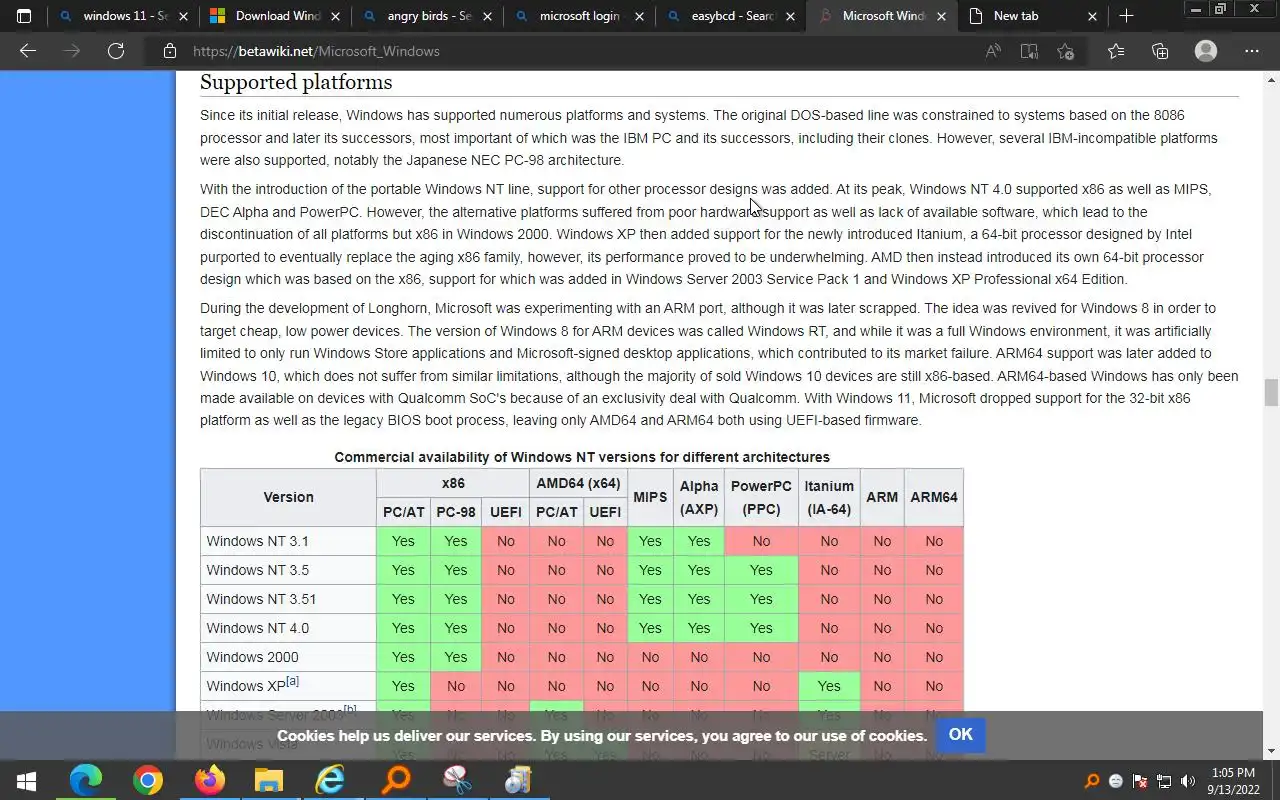Open the user profile menu
1280x800 pixels.
click(1206, 51)
